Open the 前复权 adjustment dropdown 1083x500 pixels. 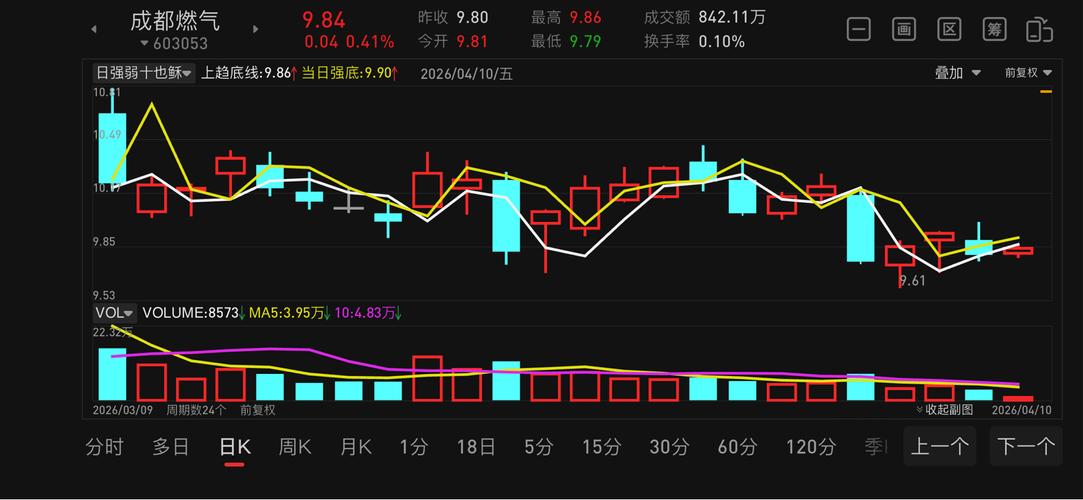pos(1028,73)
